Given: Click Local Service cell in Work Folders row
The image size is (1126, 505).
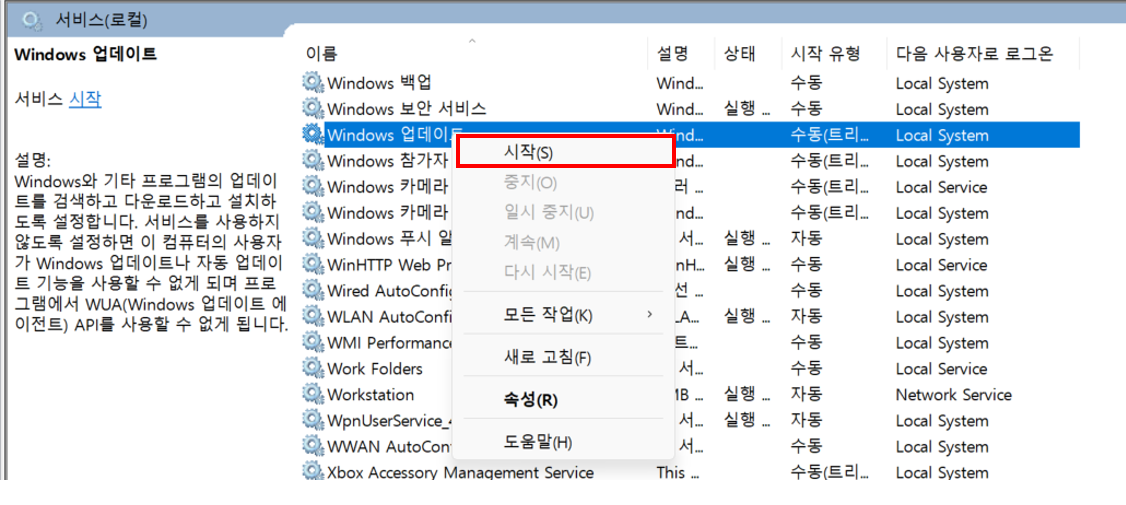Looking at the screenshot, I should coord(941,369).
